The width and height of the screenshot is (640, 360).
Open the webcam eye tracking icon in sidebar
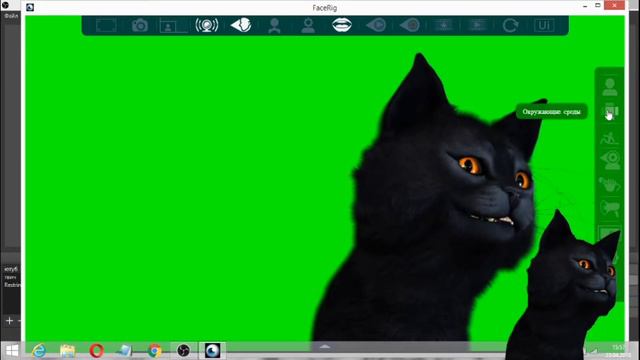click(x=610, y=160)
